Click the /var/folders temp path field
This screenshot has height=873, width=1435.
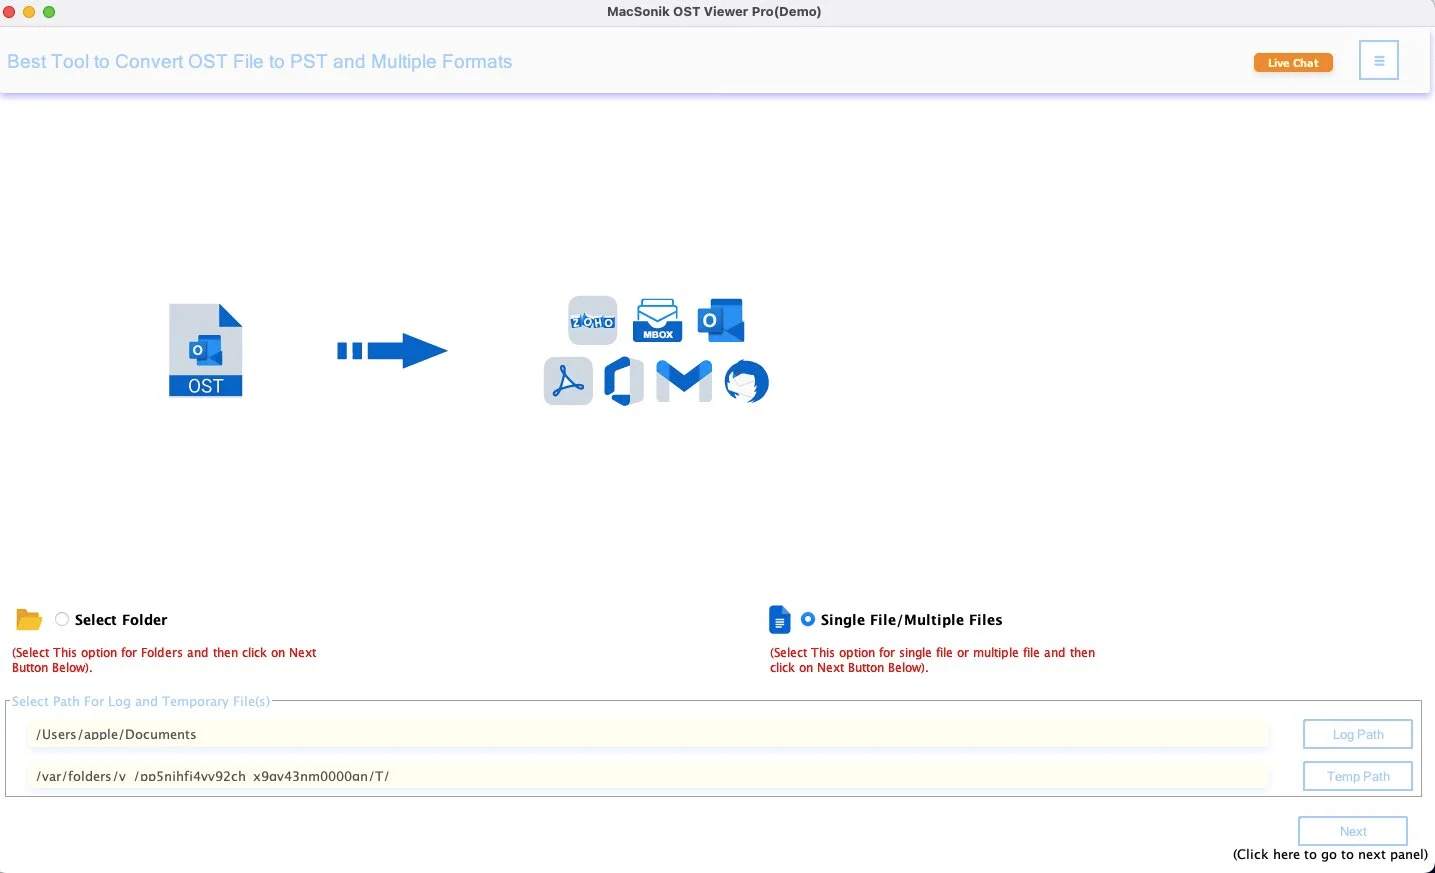pos(649,776)
